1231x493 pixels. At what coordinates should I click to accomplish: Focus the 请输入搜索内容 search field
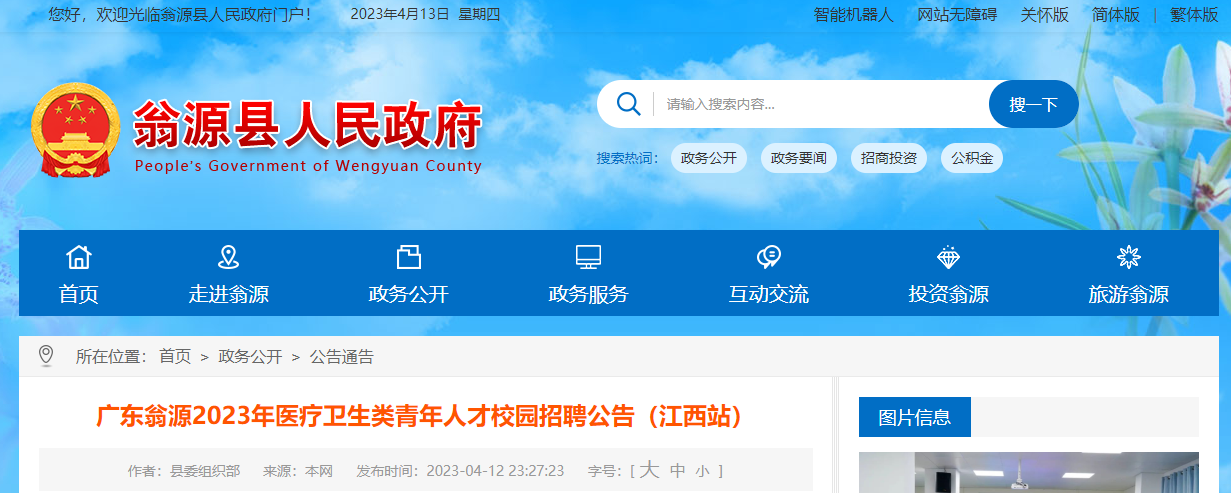[820, 104]
